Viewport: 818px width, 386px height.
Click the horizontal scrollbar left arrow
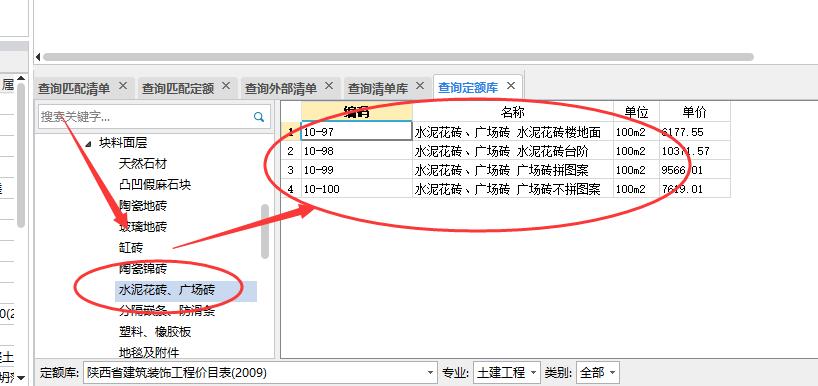point(38,57)
